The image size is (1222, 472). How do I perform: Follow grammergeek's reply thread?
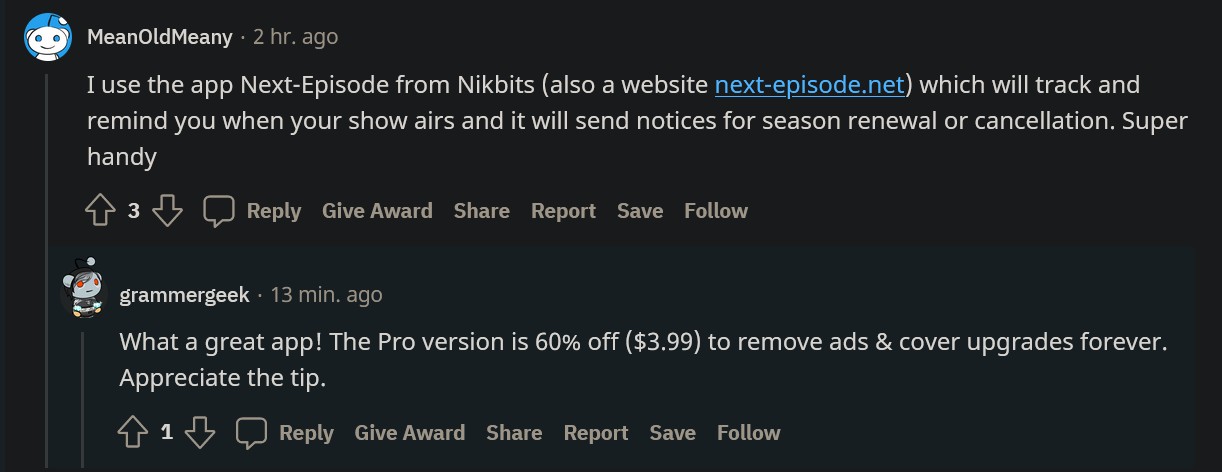[748, 433]
